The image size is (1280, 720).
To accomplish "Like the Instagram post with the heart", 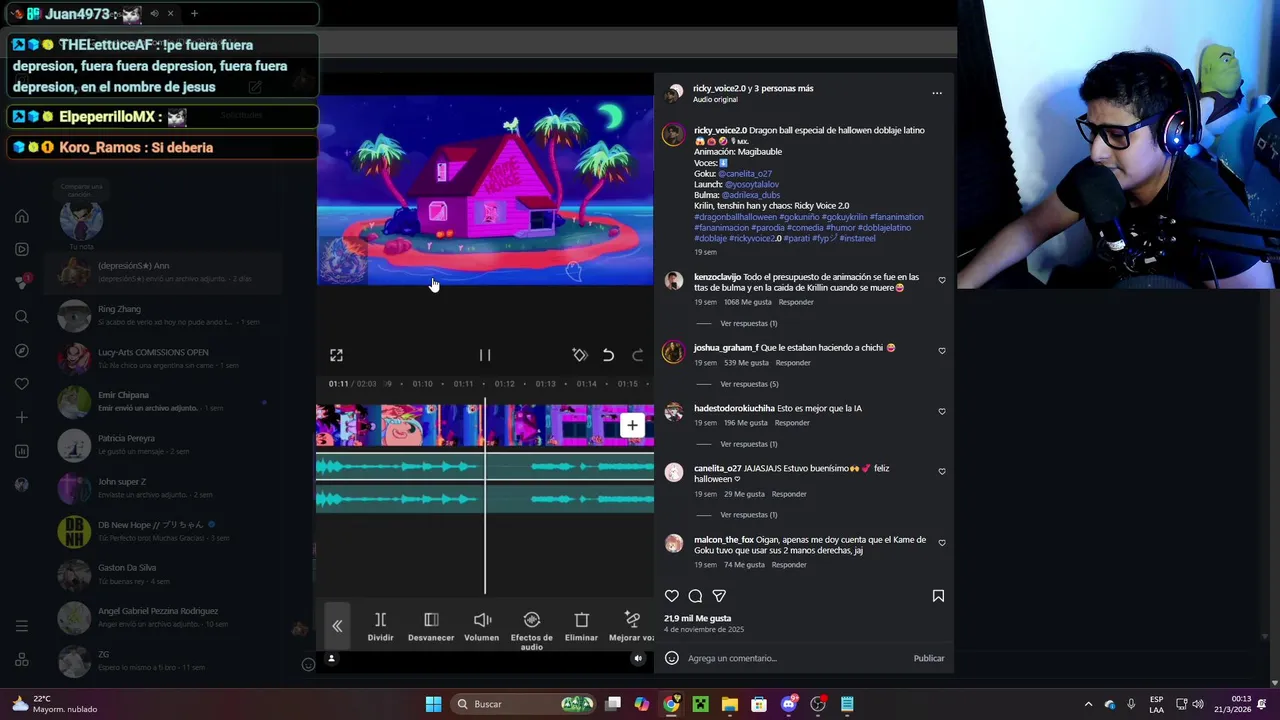I will (672, 596).
